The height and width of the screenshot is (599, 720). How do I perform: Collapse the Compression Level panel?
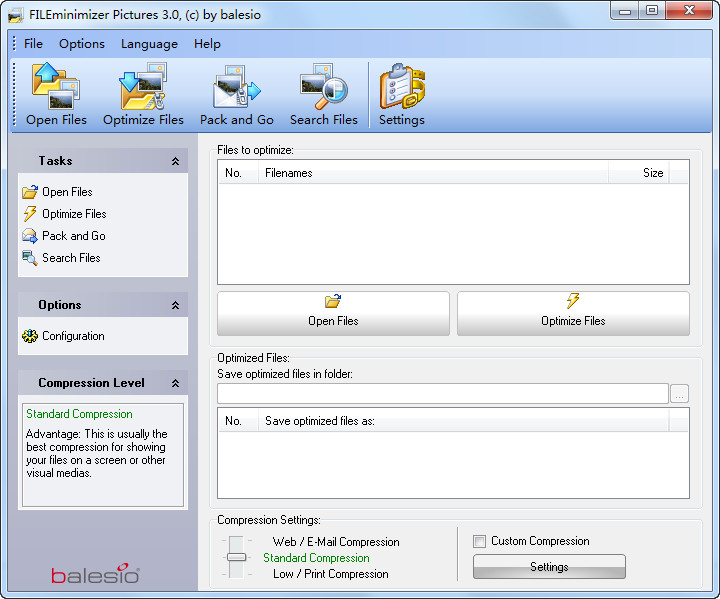click(175, 383)
